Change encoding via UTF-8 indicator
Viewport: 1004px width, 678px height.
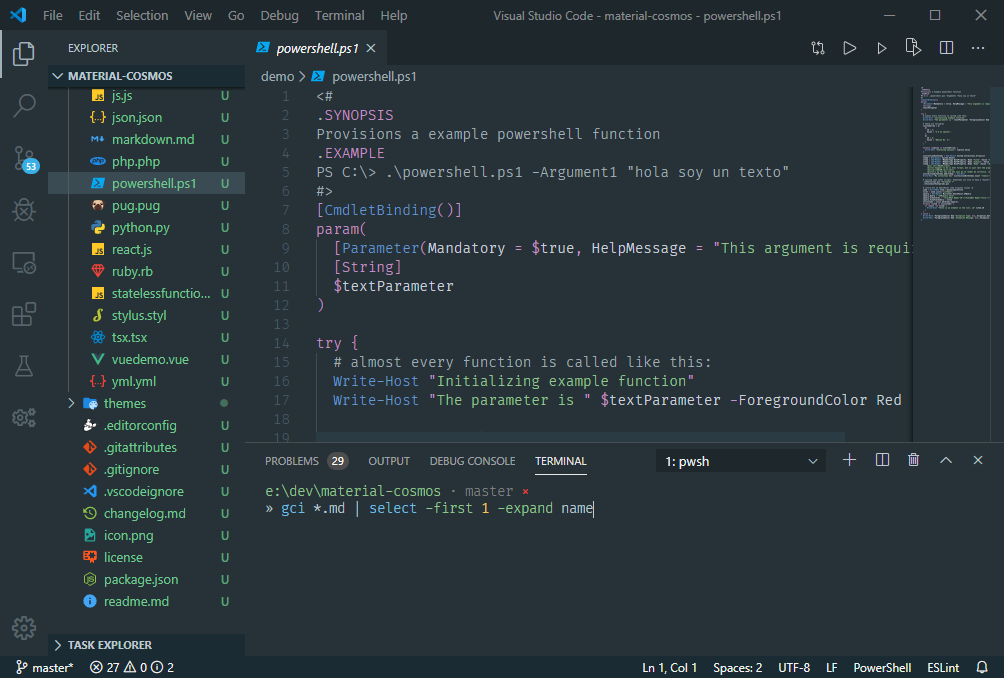click(x=794, y=667)
